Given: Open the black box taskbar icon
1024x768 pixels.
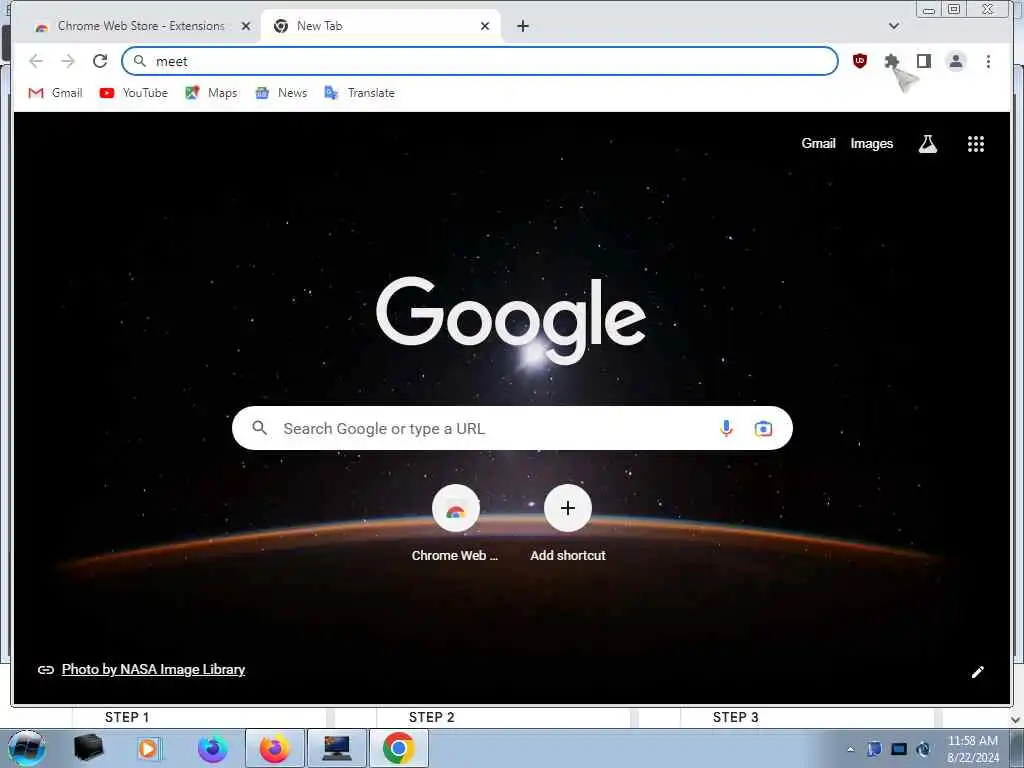Looking at the screenshot, I should (x=88, y=748).
